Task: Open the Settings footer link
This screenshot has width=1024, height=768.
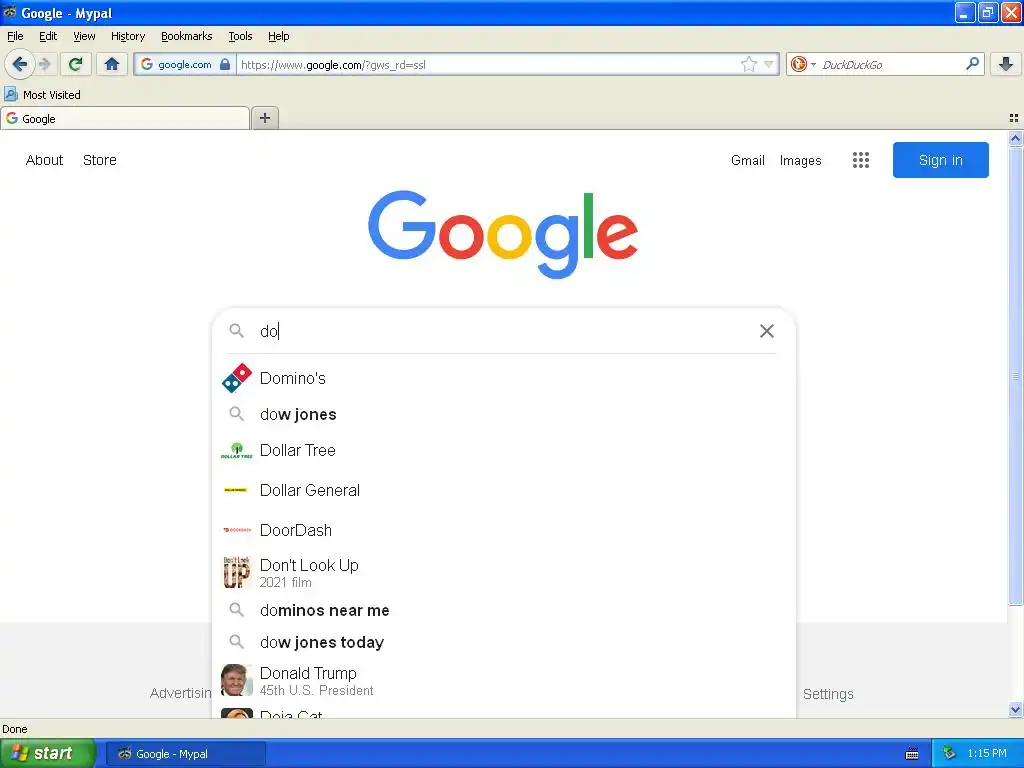Action: click(x=828, y=694)
